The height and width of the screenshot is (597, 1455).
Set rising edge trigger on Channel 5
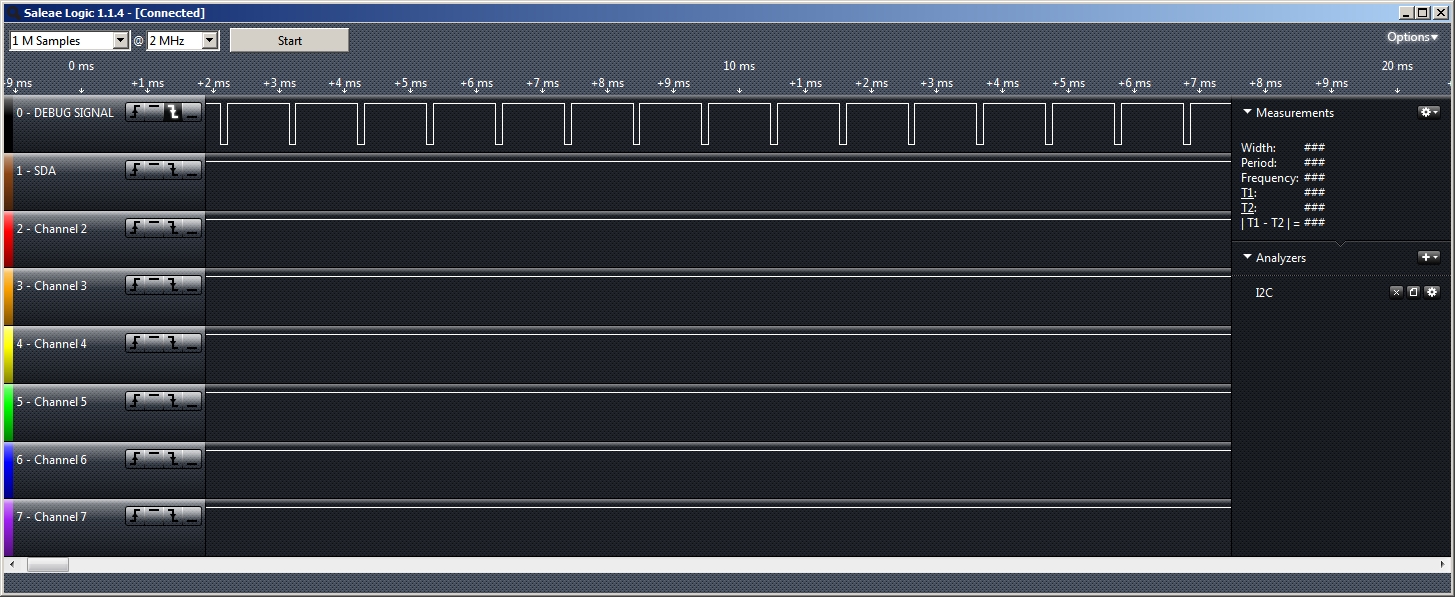click(135, 402)
